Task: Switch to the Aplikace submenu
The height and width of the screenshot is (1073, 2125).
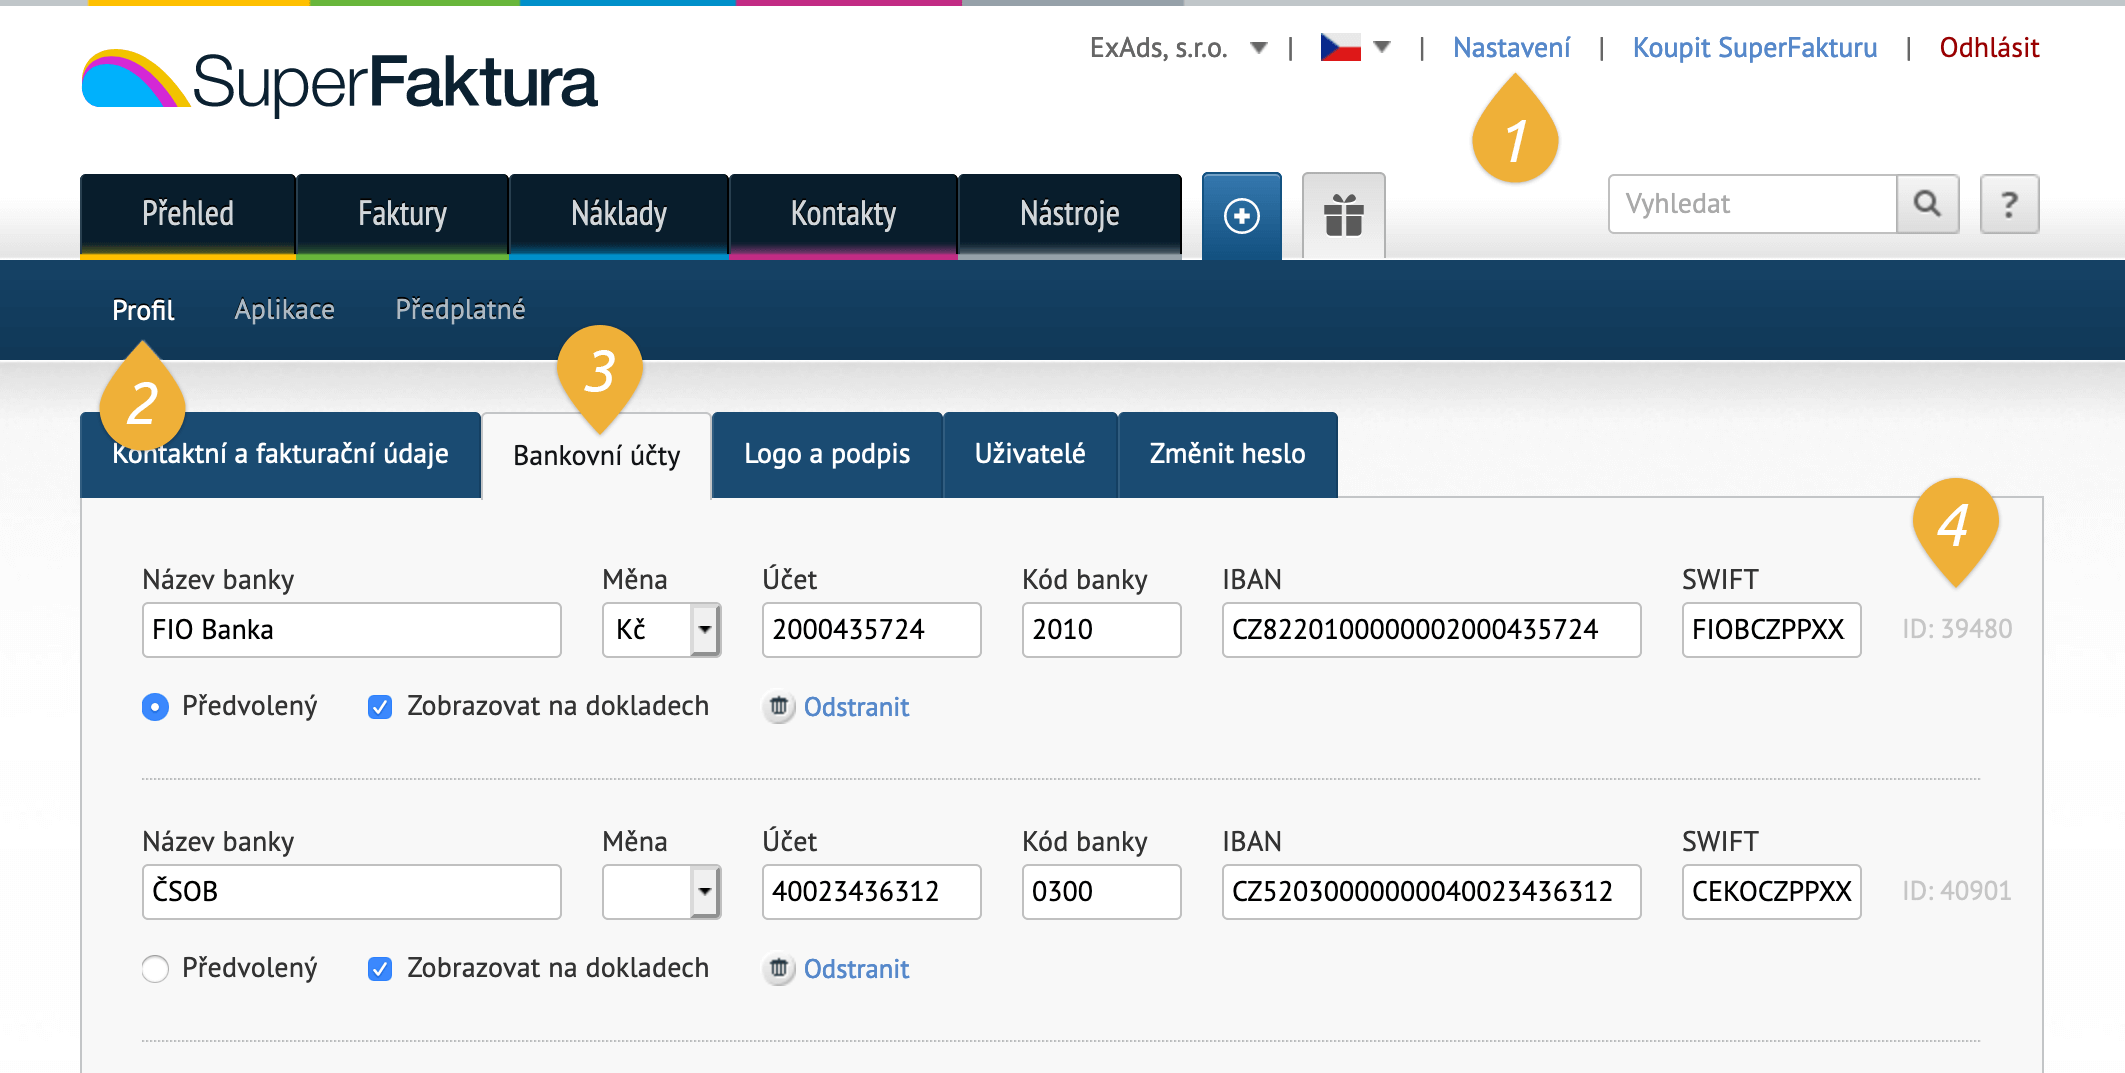Action: coord(284,310)
